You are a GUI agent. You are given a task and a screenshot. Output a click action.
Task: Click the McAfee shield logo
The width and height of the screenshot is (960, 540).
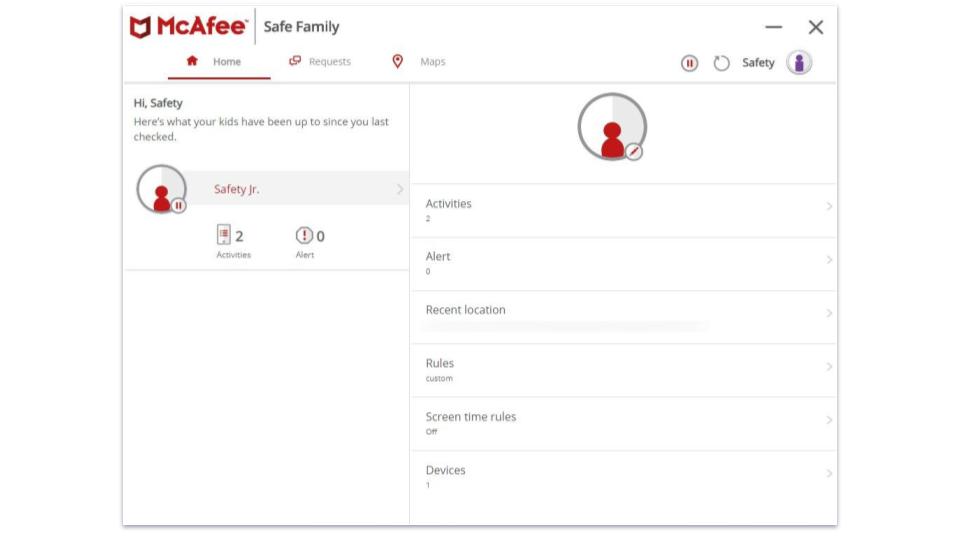pos(140,27)
